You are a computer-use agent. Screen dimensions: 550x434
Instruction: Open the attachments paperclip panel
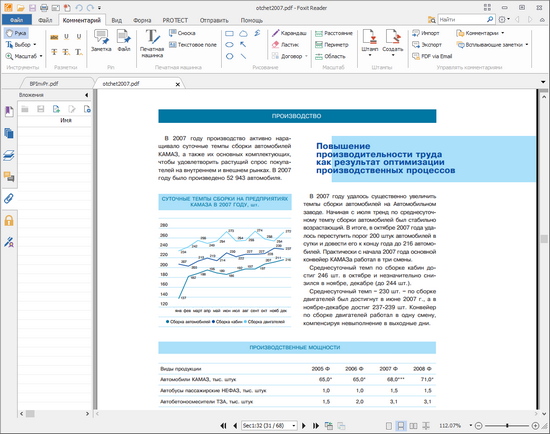[9, 199]
